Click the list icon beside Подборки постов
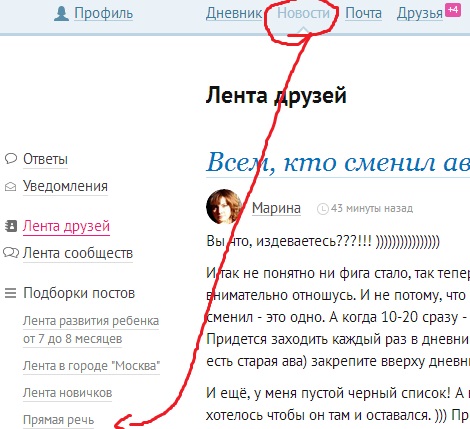The width and height of the screenshot is (470, 429). (10, 293)
